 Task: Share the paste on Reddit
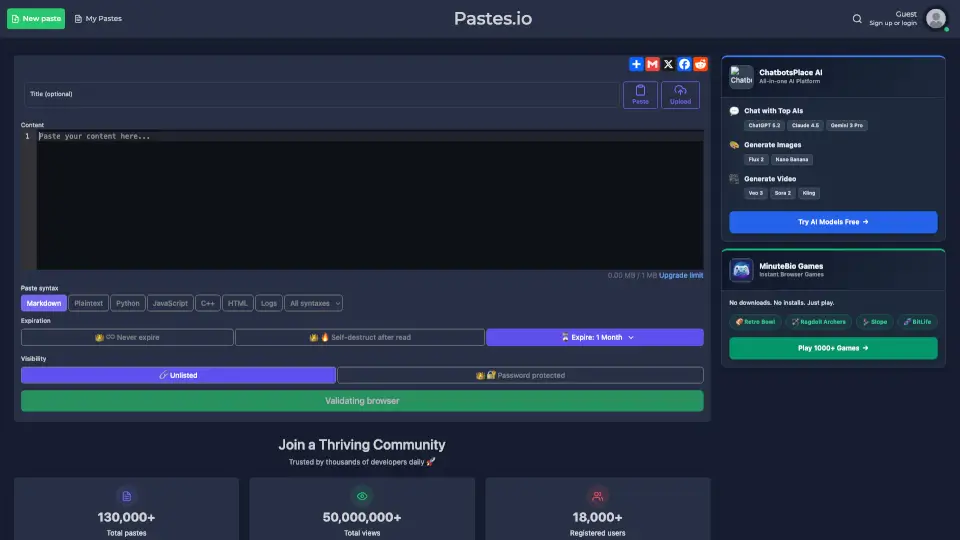click(x=700, y=64)
